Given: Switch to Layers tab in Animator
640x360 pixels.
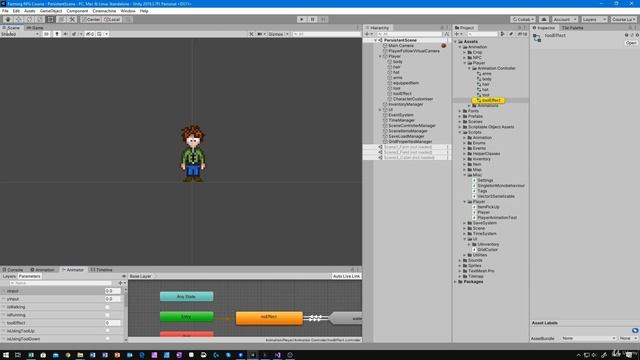Looking at the screenshot, I should 9,276.
